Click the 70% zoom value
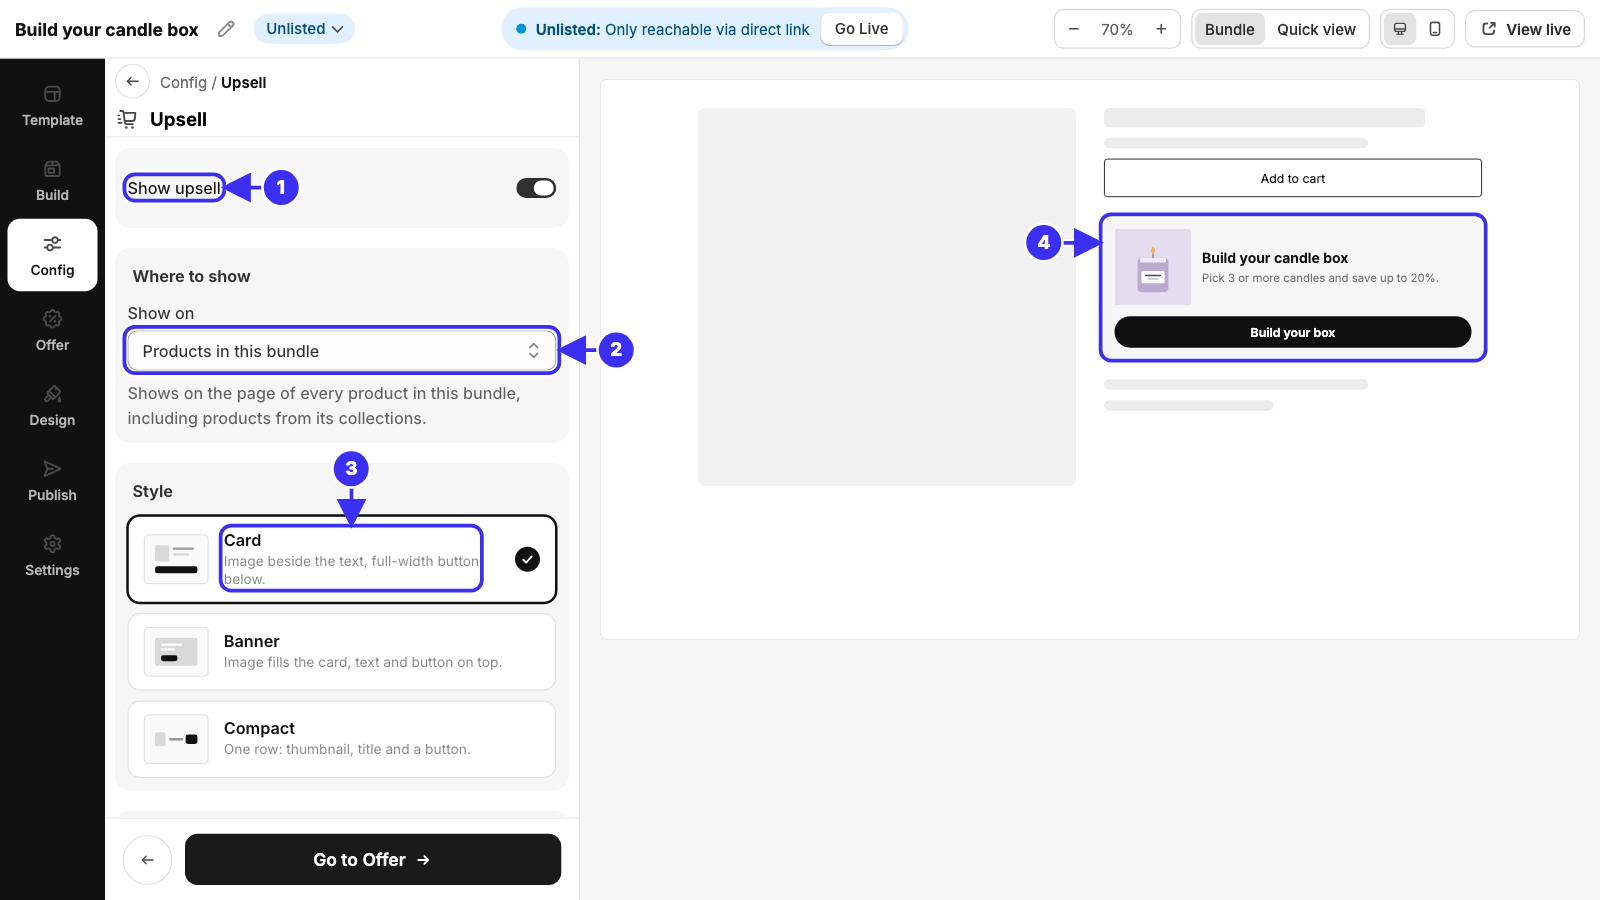This screenshot has width=1600, height=900. [x=1117, y=29]
